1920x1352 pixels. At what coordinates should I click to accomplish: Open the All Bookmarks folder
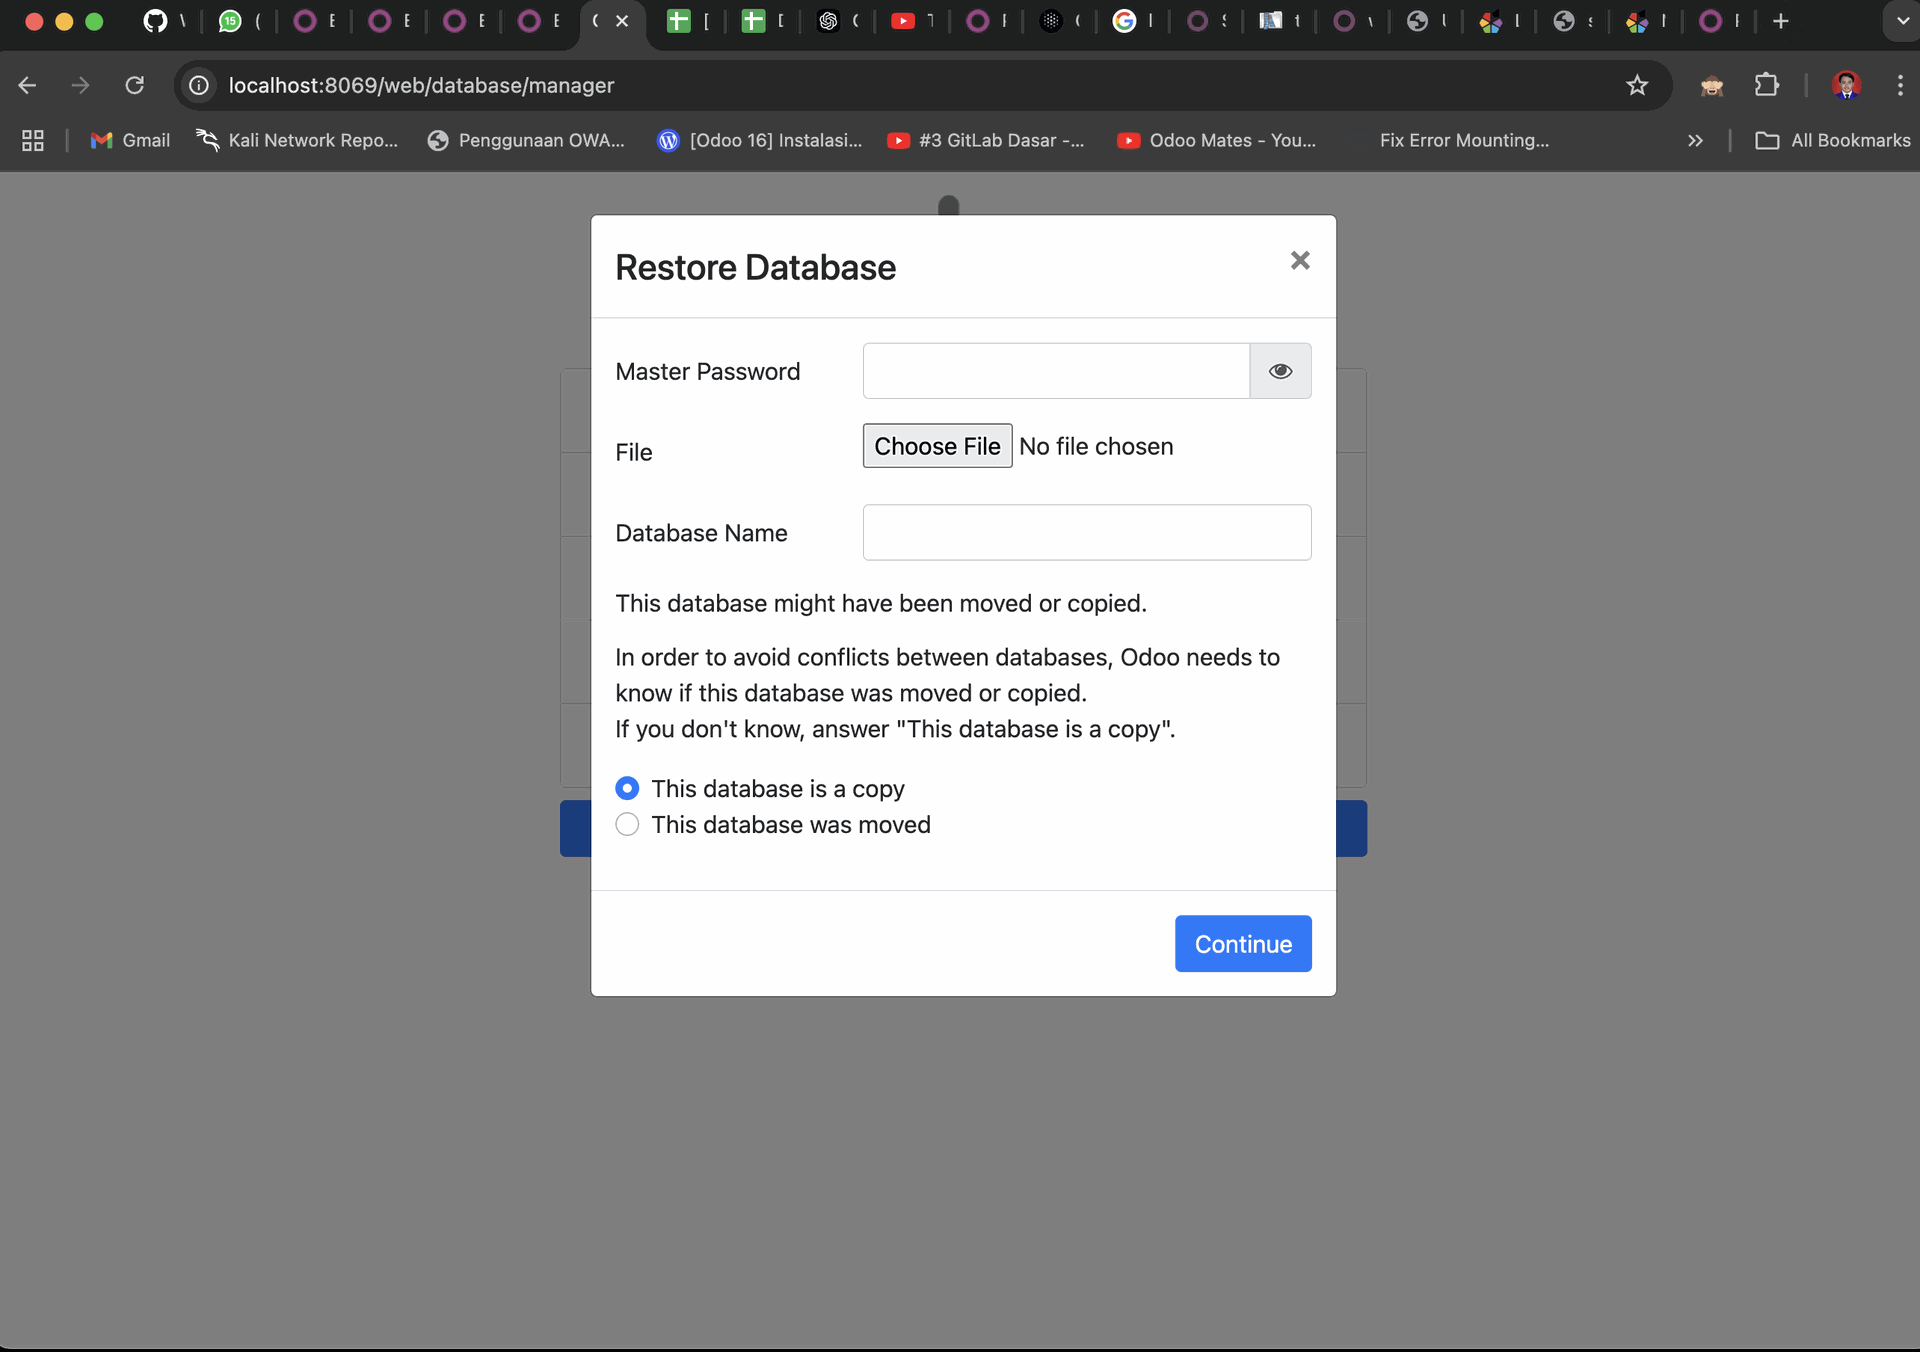pyautogui.click(x=1833, y=141)
